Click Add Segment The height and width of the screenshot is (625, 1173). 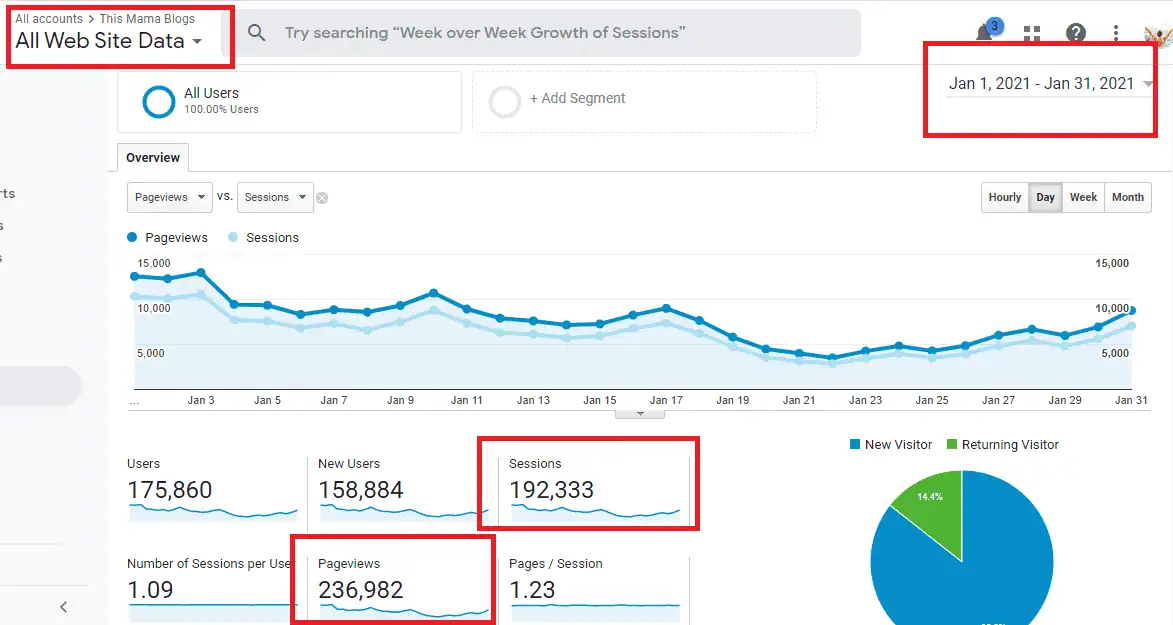(x=577, y=99)
